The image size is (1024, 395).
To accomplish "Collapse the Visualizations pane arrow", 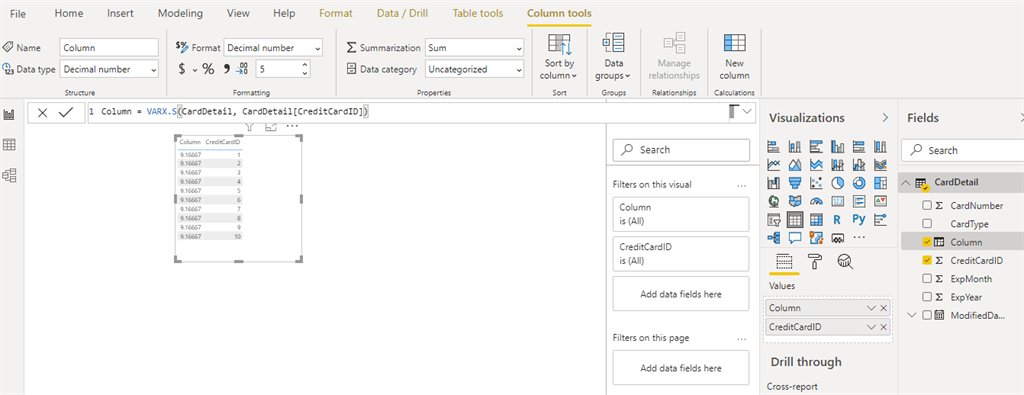I will pos(885,118).
